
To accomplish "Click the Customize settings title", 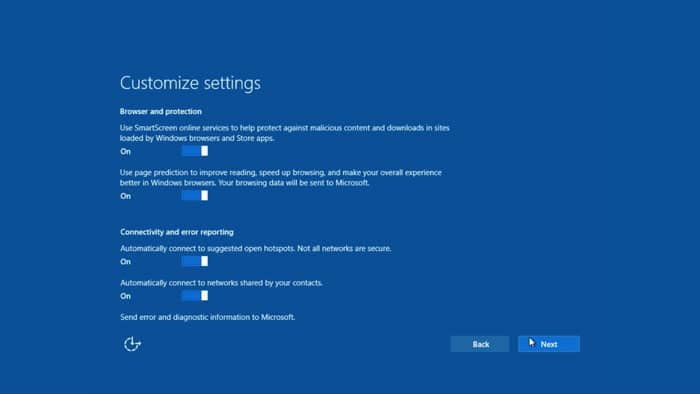I will 190,83.
